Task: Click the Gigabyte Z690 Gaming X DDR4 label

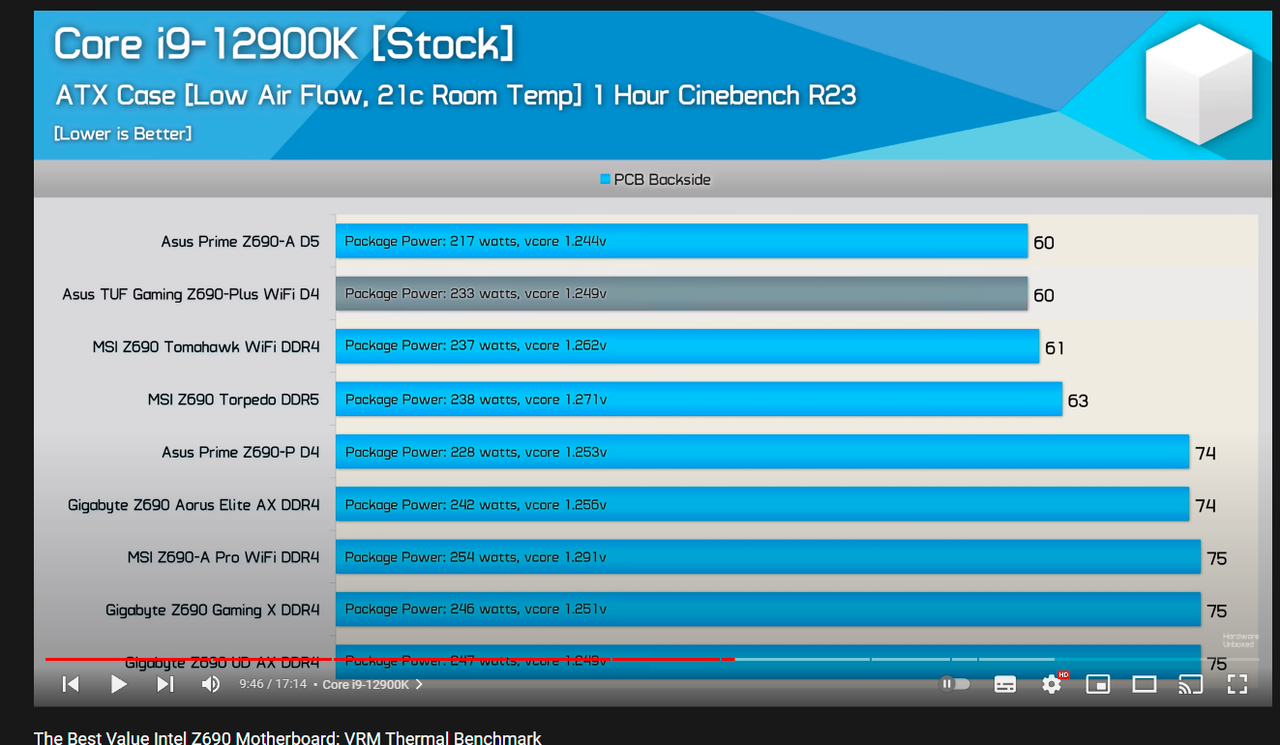Action: (213, 609)
